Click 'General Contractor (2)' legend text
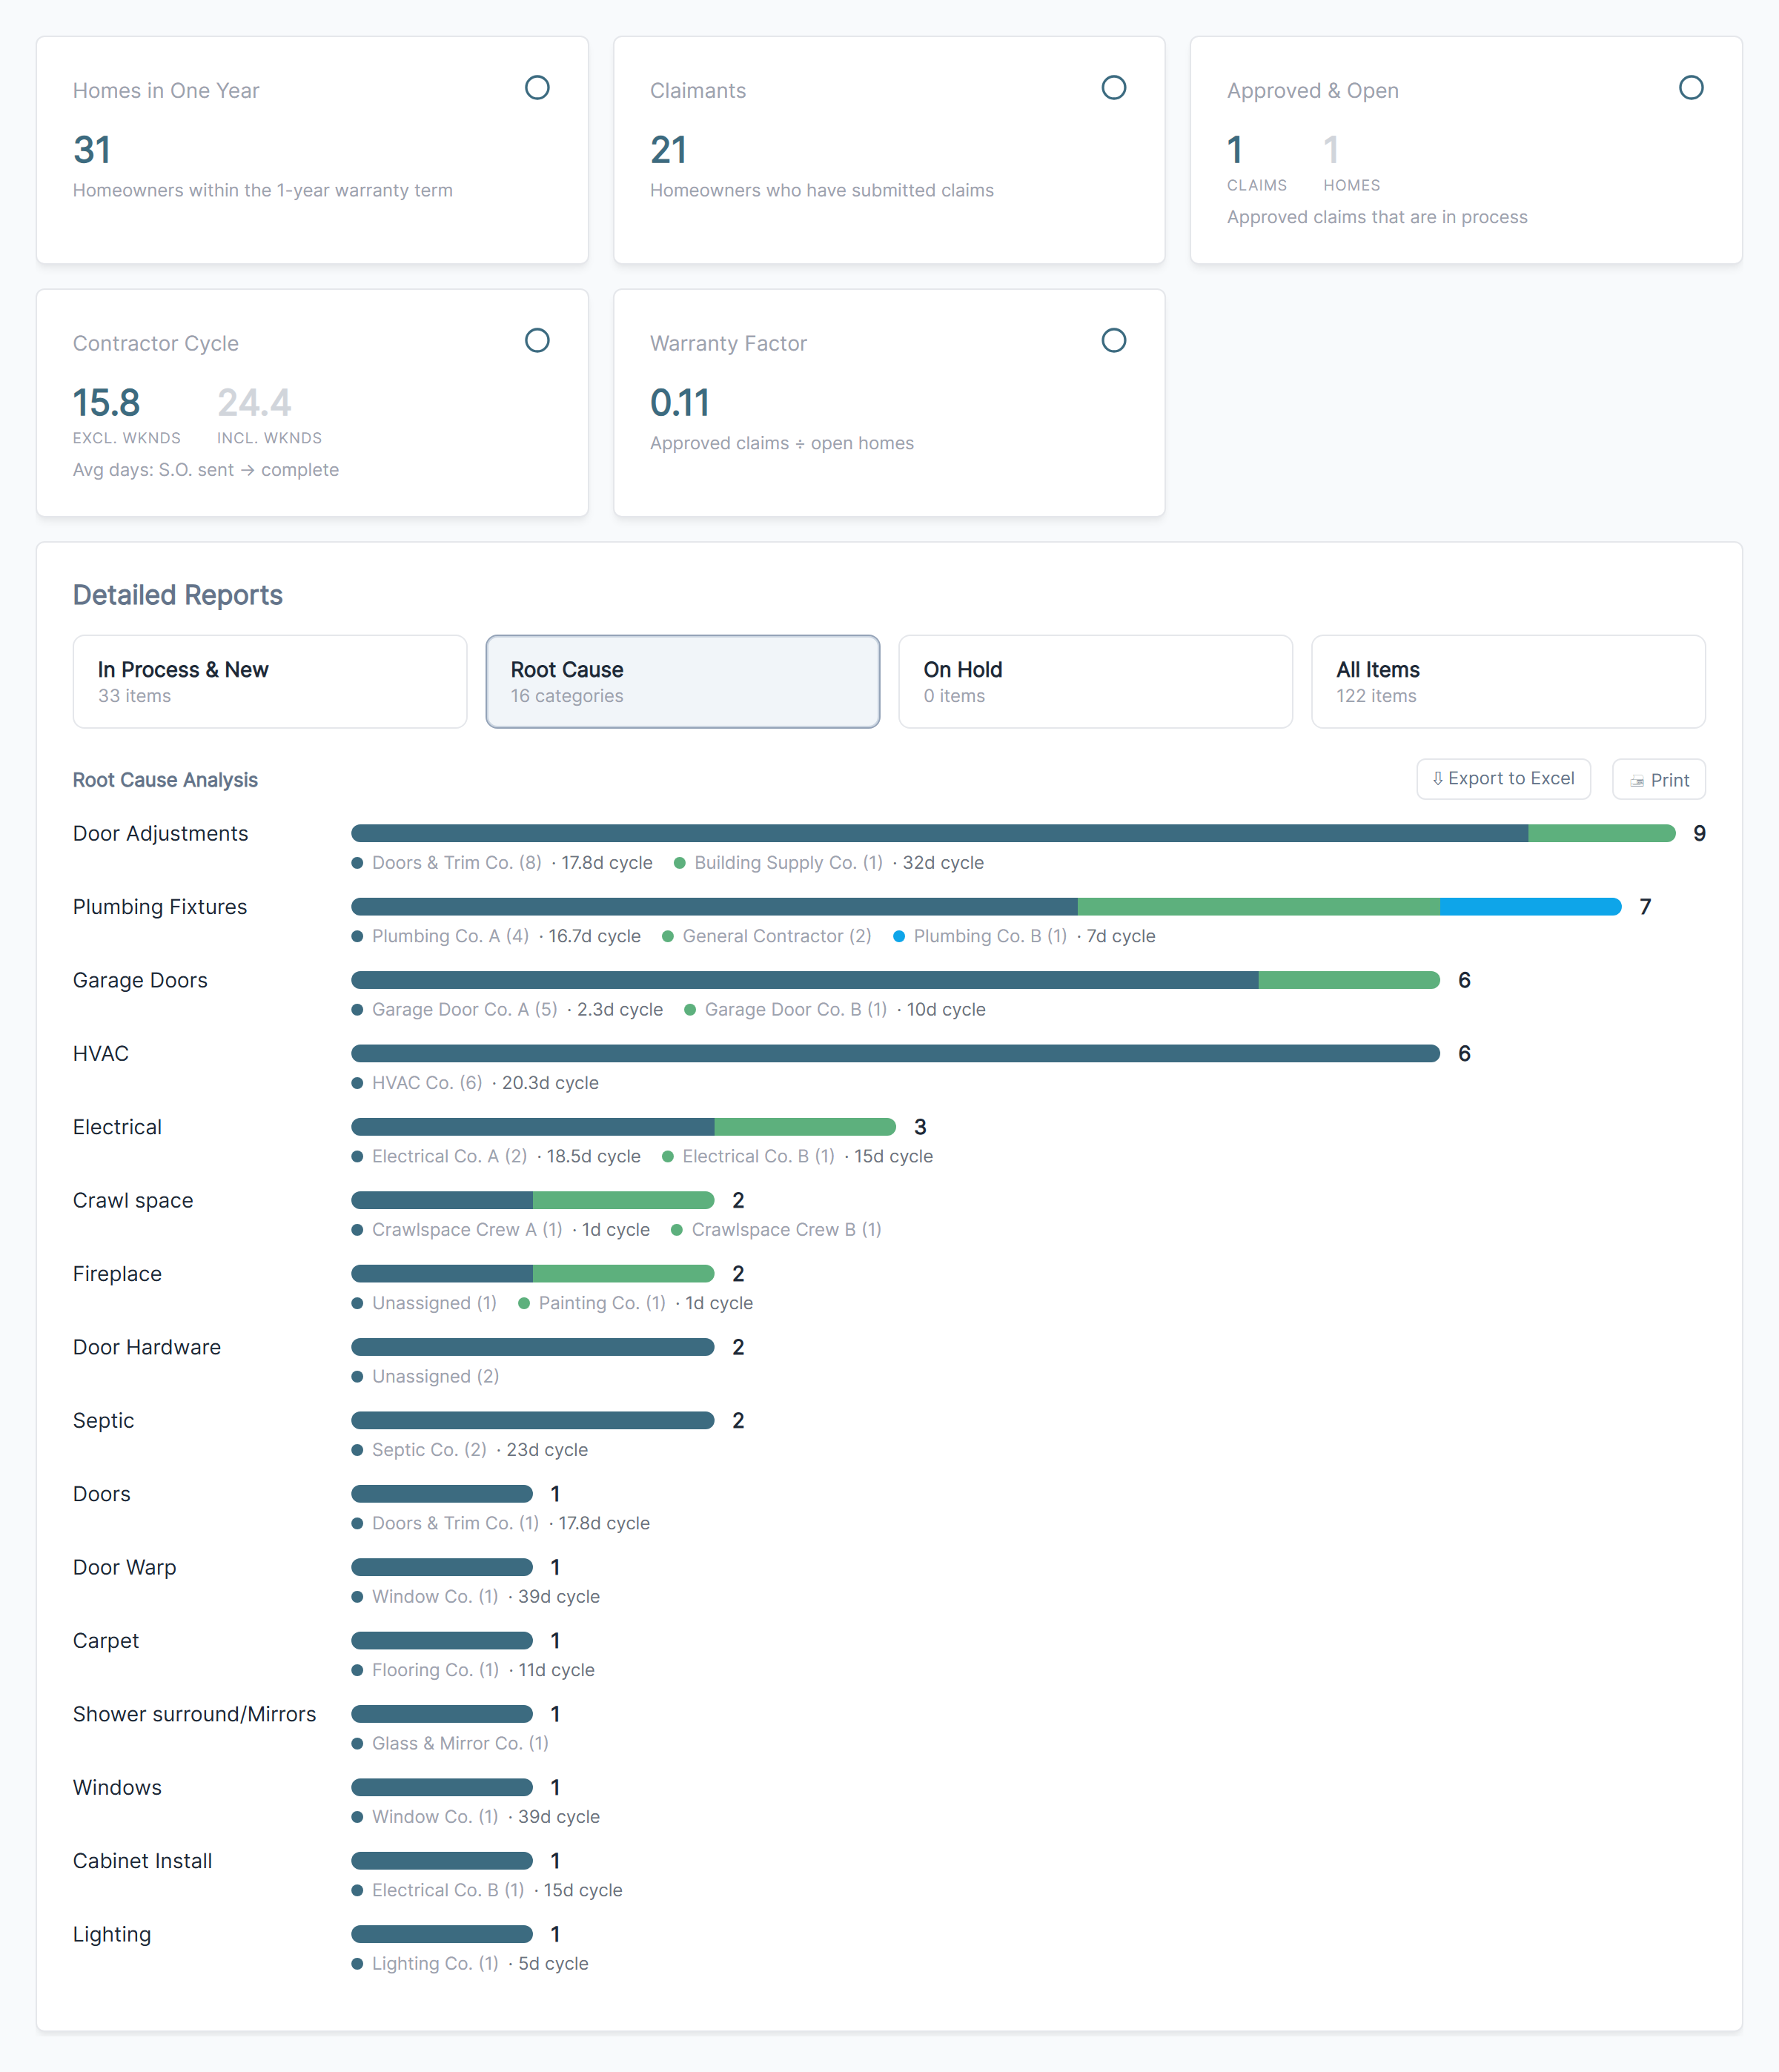Viewport: 1779px width, 2072px height. 777,936
